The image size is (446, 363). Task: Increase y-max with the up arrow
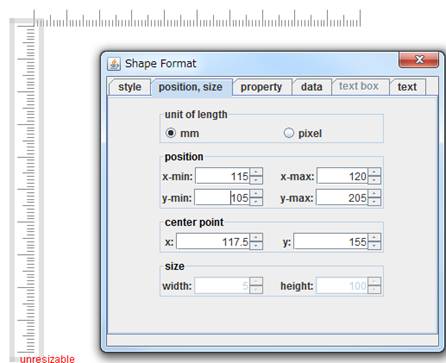click(x=374, y=194)
